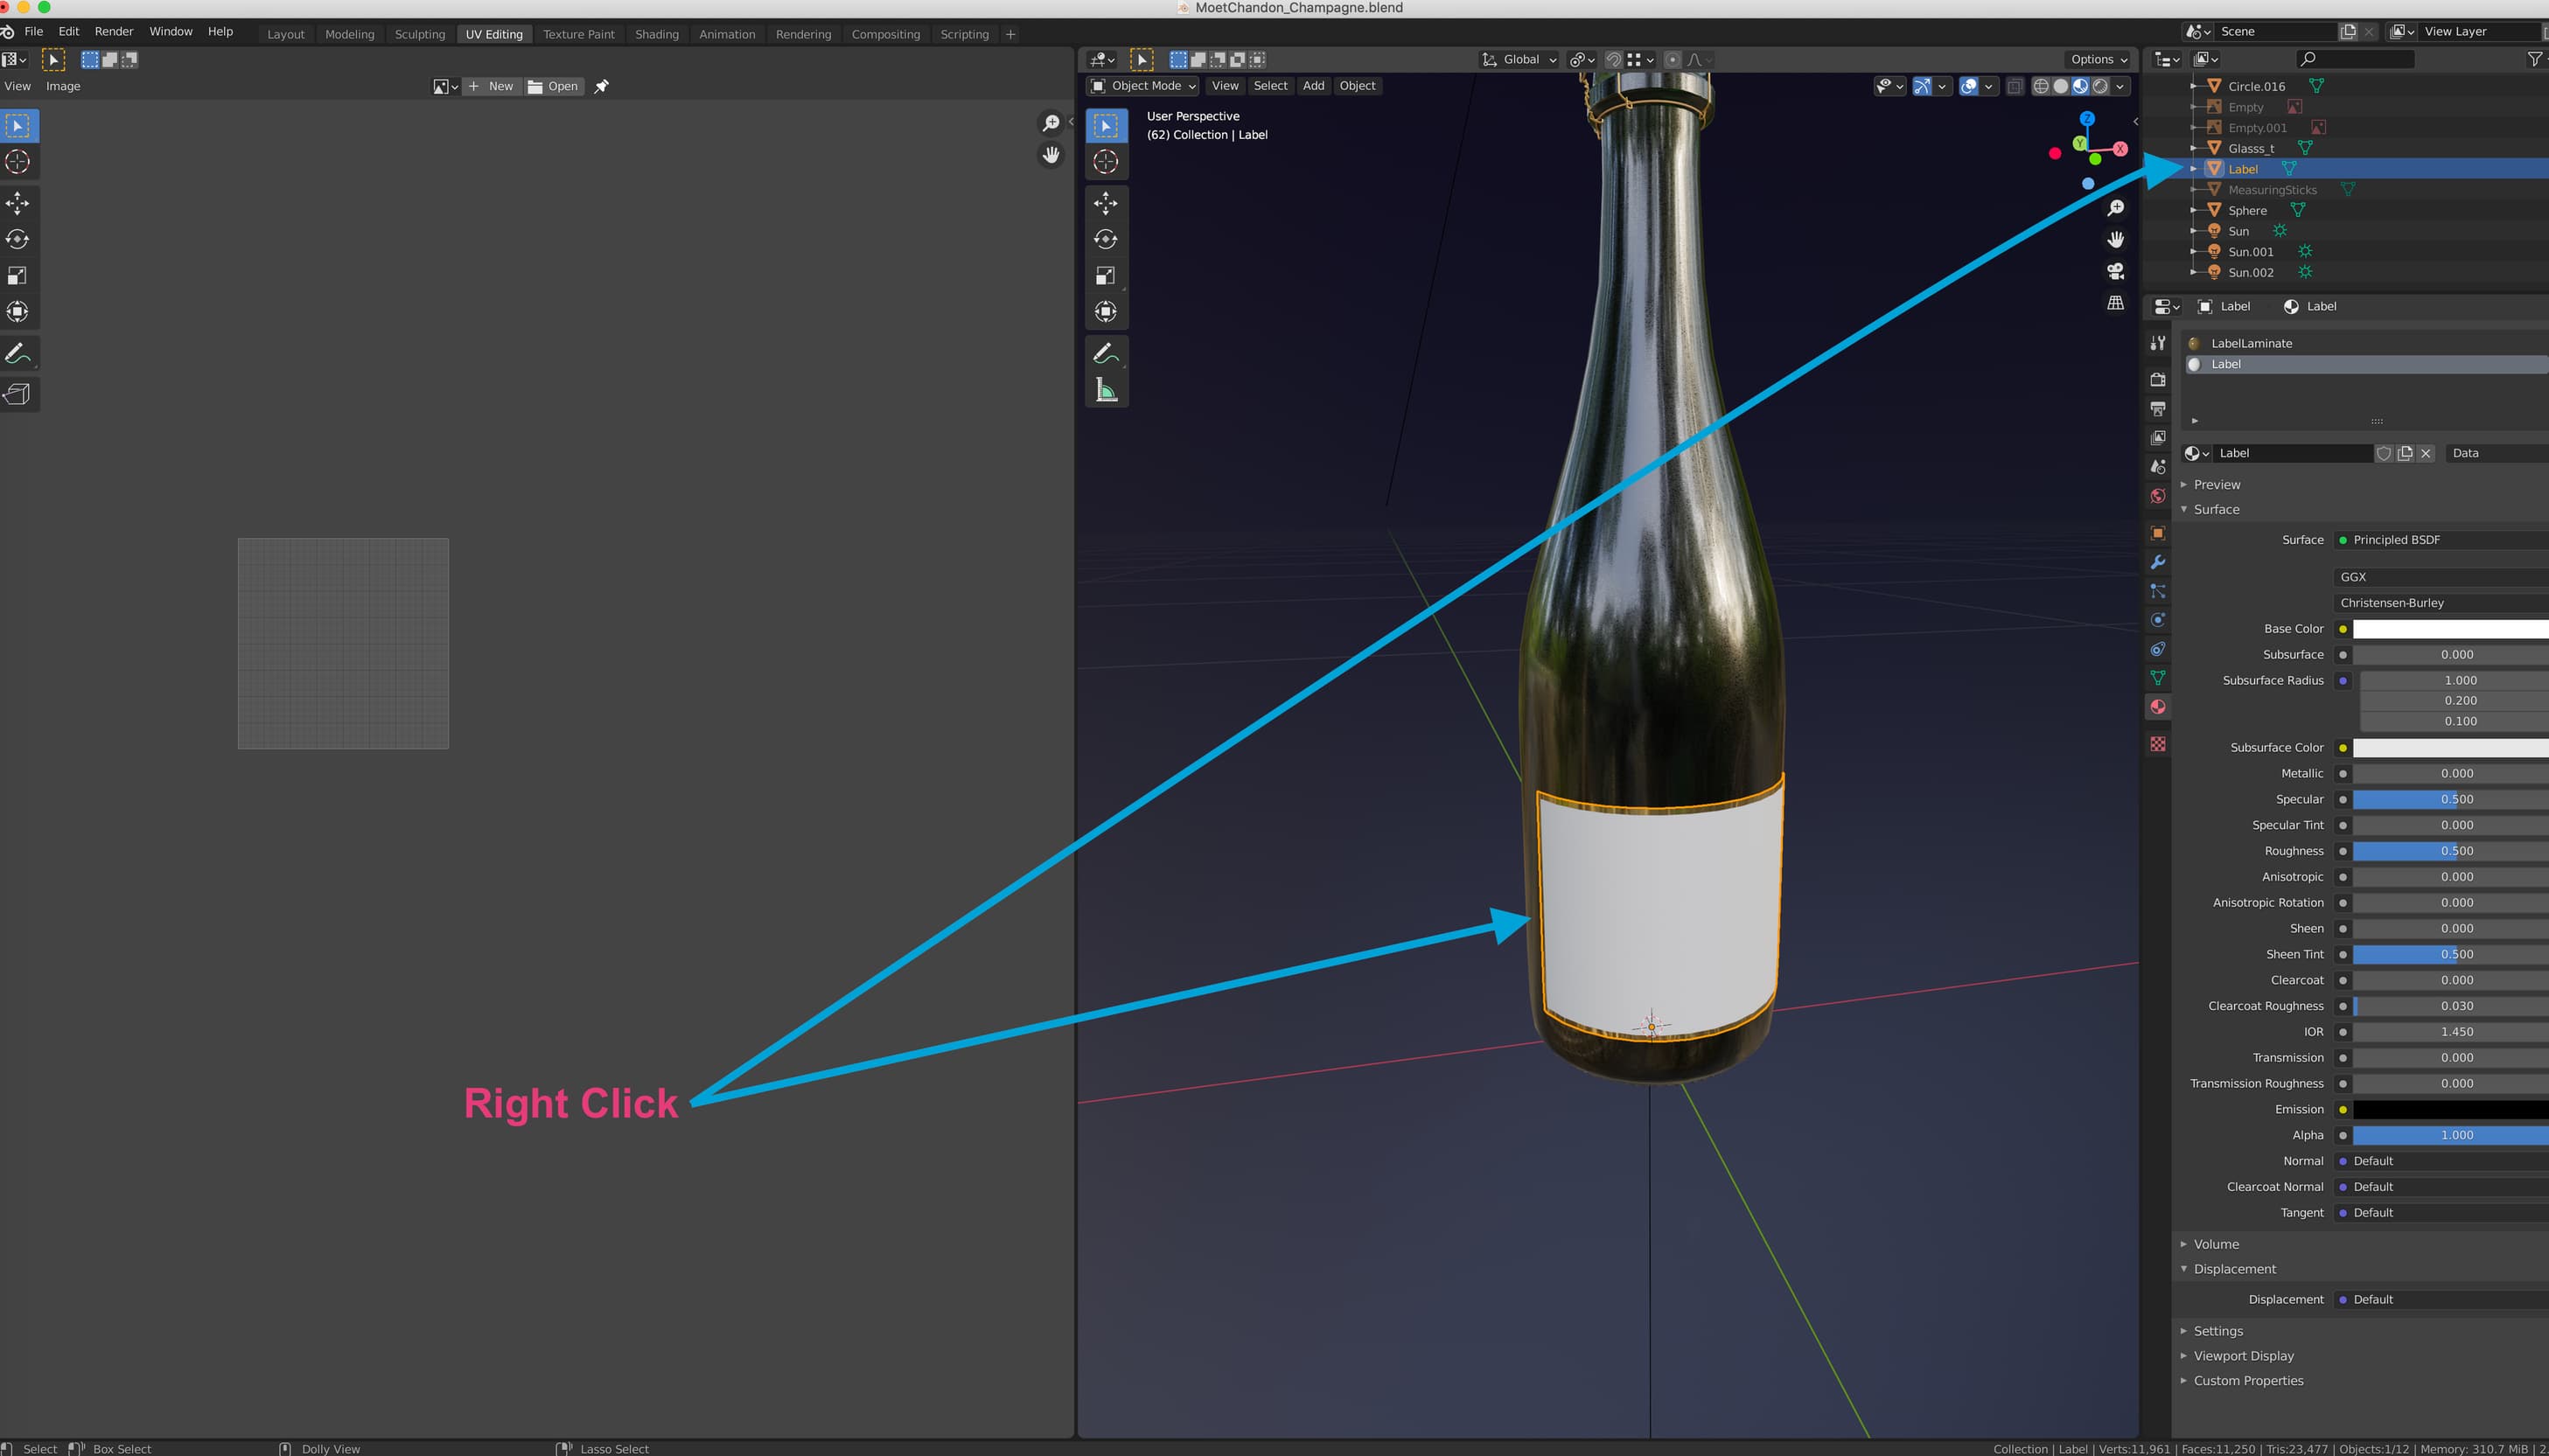The height and width of the screenshot is (1456, 2549).
Task: Switch to the Texture Paint workspace tab
Action: pyautogui.click(x=578, y=34)
